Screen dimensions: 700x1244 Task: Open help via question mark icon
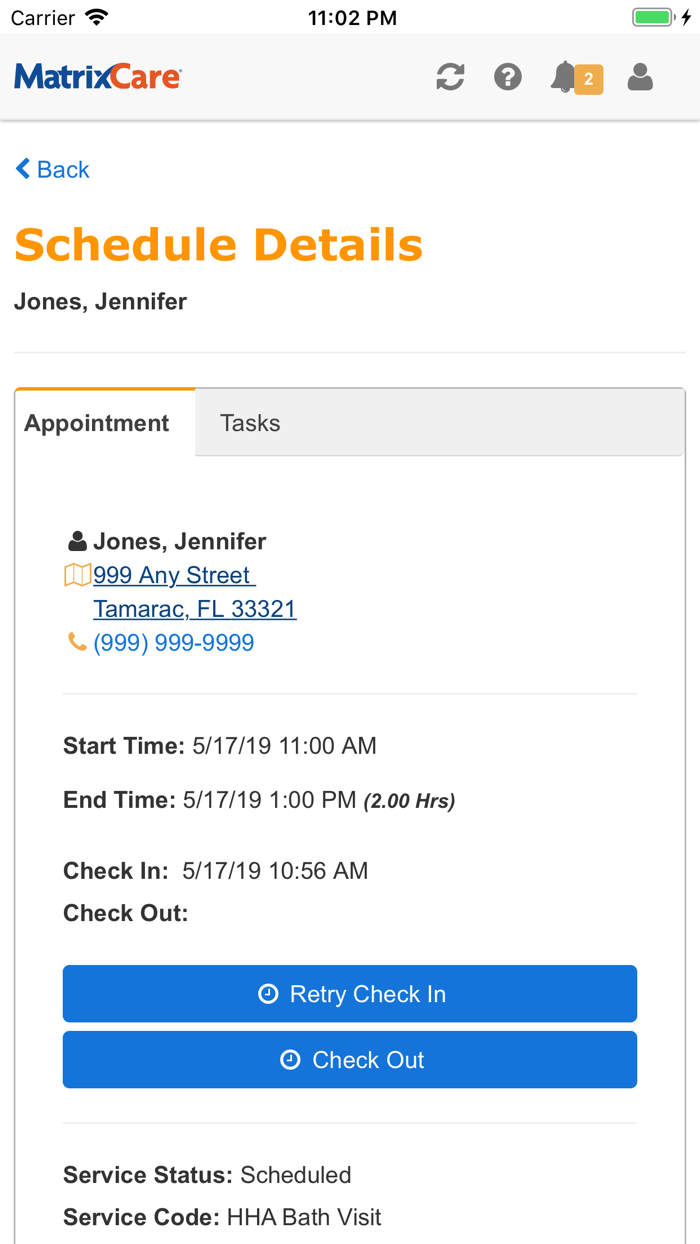coord(508,77)
